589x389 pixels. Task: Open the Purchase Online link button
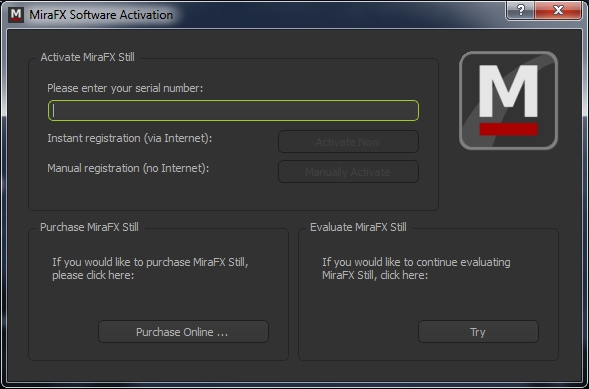(x=183, y=332)
